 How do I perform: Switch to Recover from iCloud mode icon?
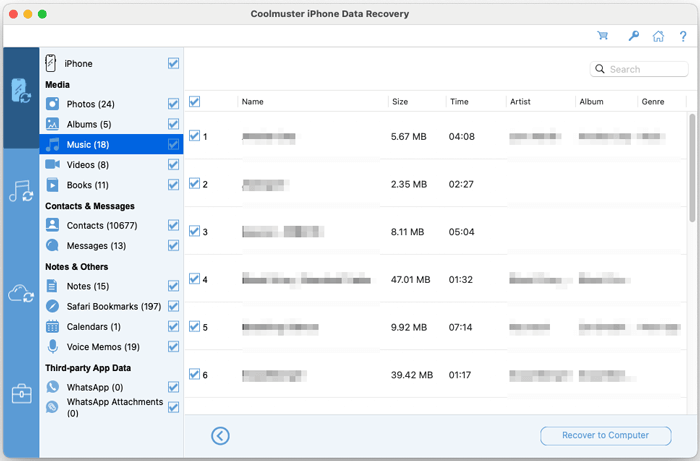pos(21,293)
